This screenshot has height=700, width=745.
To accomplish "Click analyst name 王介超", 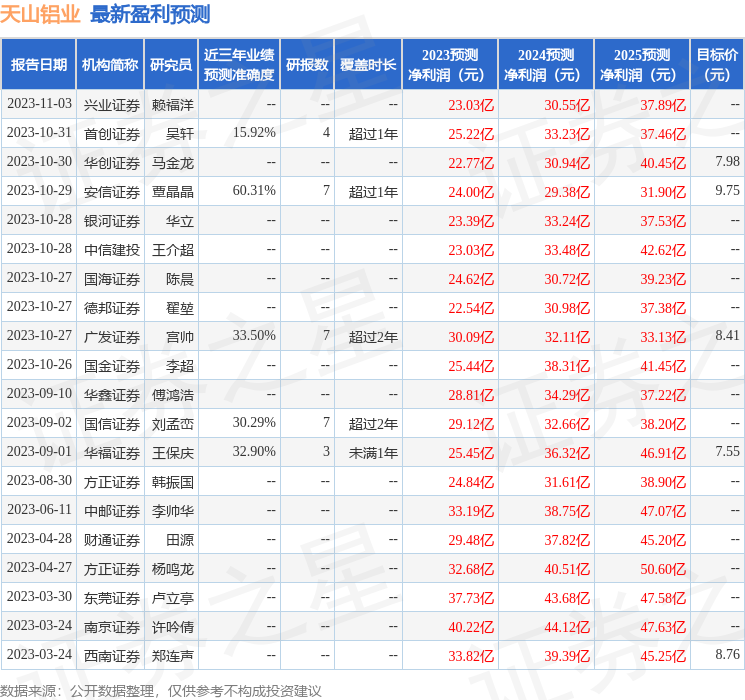I will coord(172,250).
